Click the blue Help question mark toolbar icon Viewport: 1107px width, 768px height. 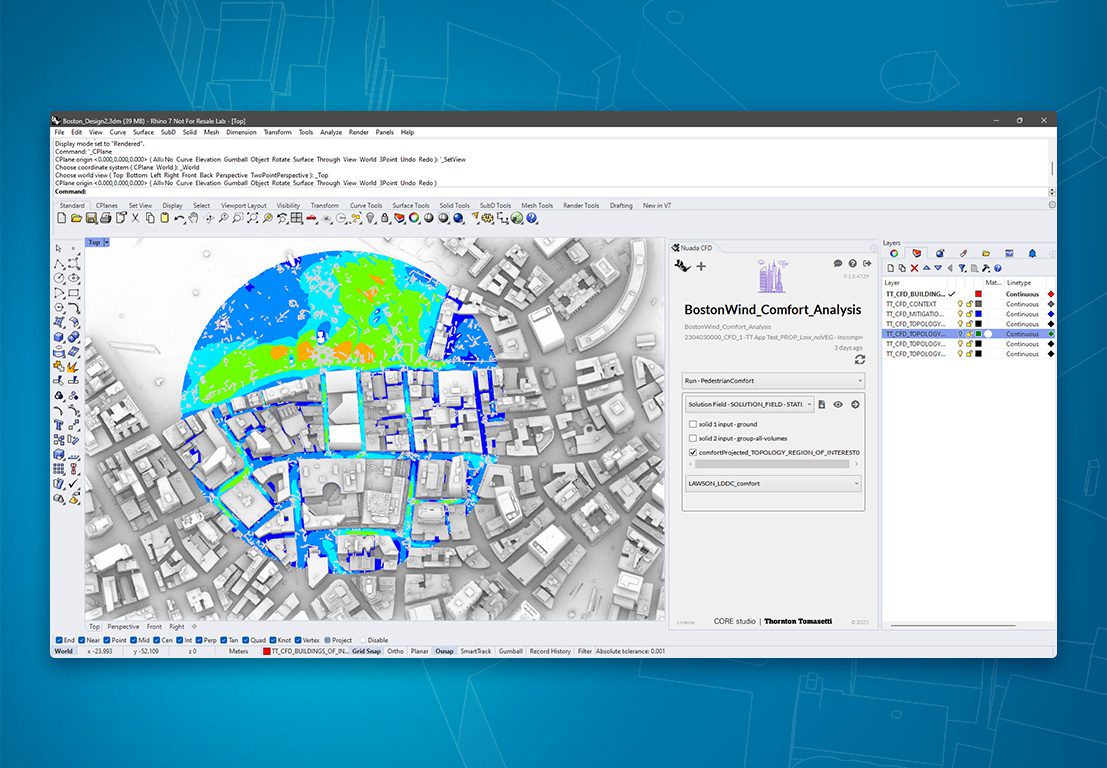532,219
